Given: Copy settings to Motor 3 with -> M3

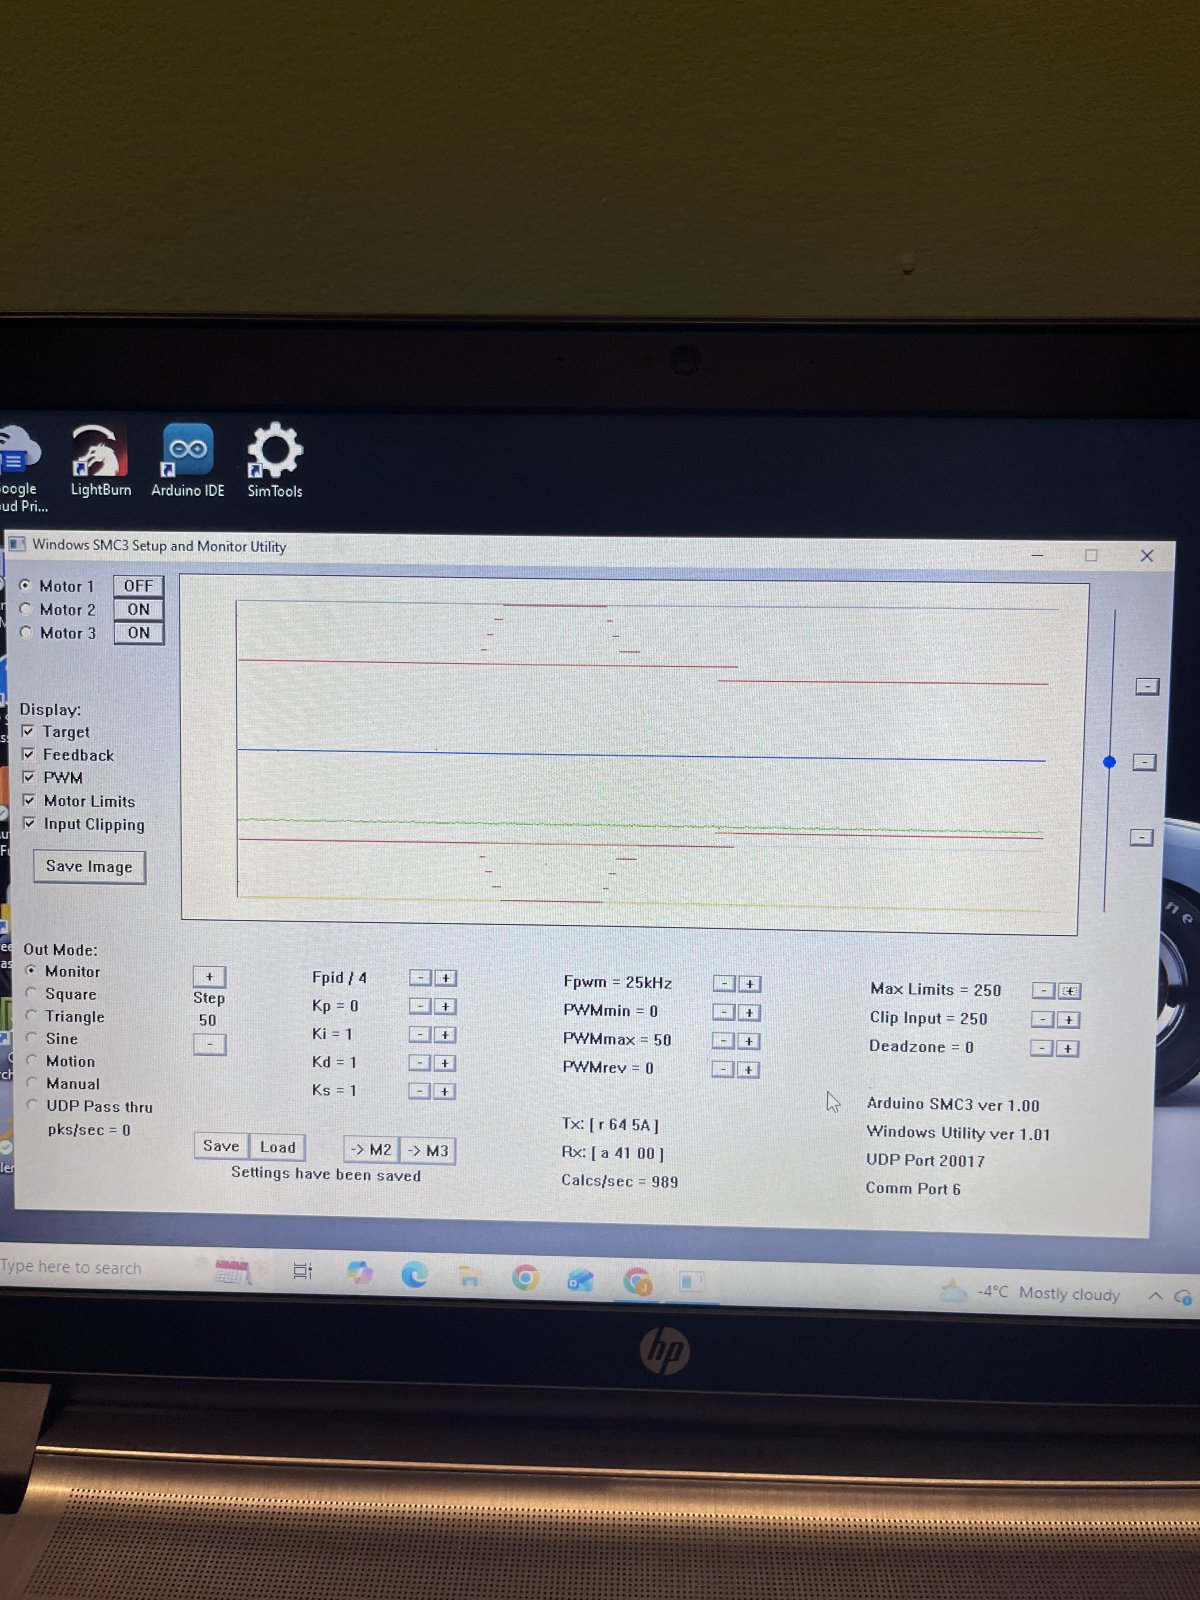Looking at the screenshot, I should click(428, 1151).
